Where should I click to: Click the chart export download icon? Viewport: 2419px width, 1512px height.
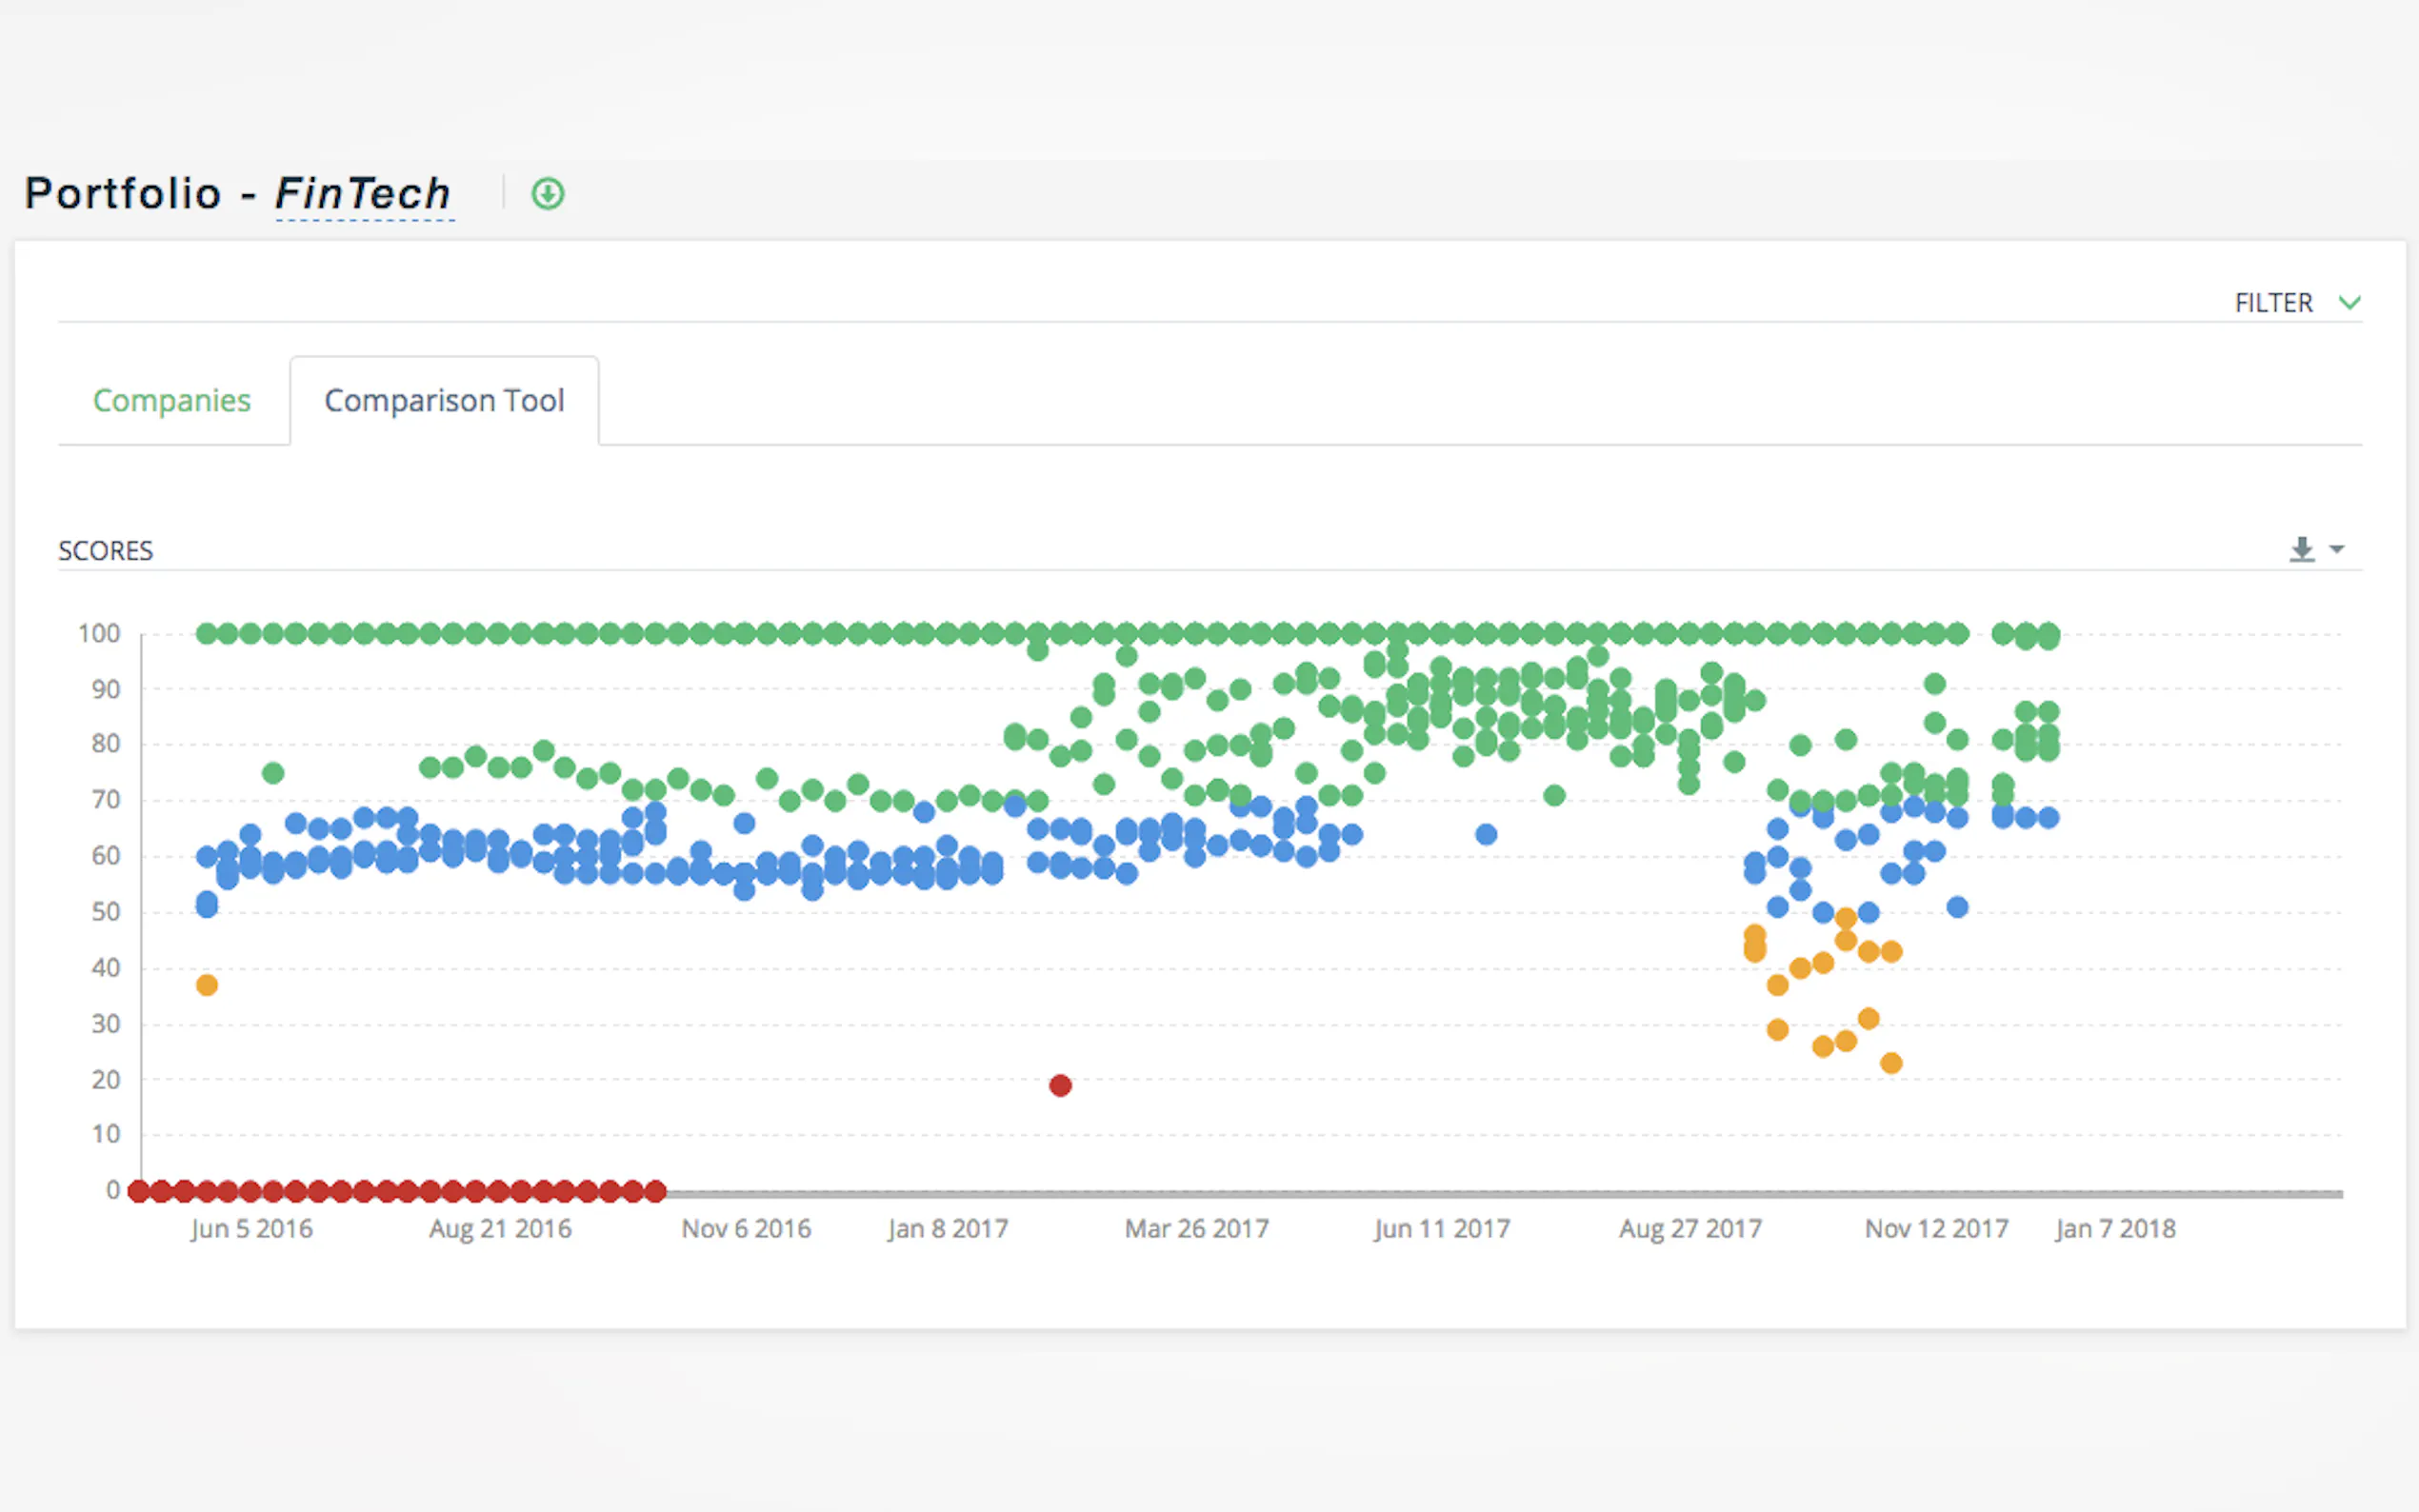[2301, 549]
